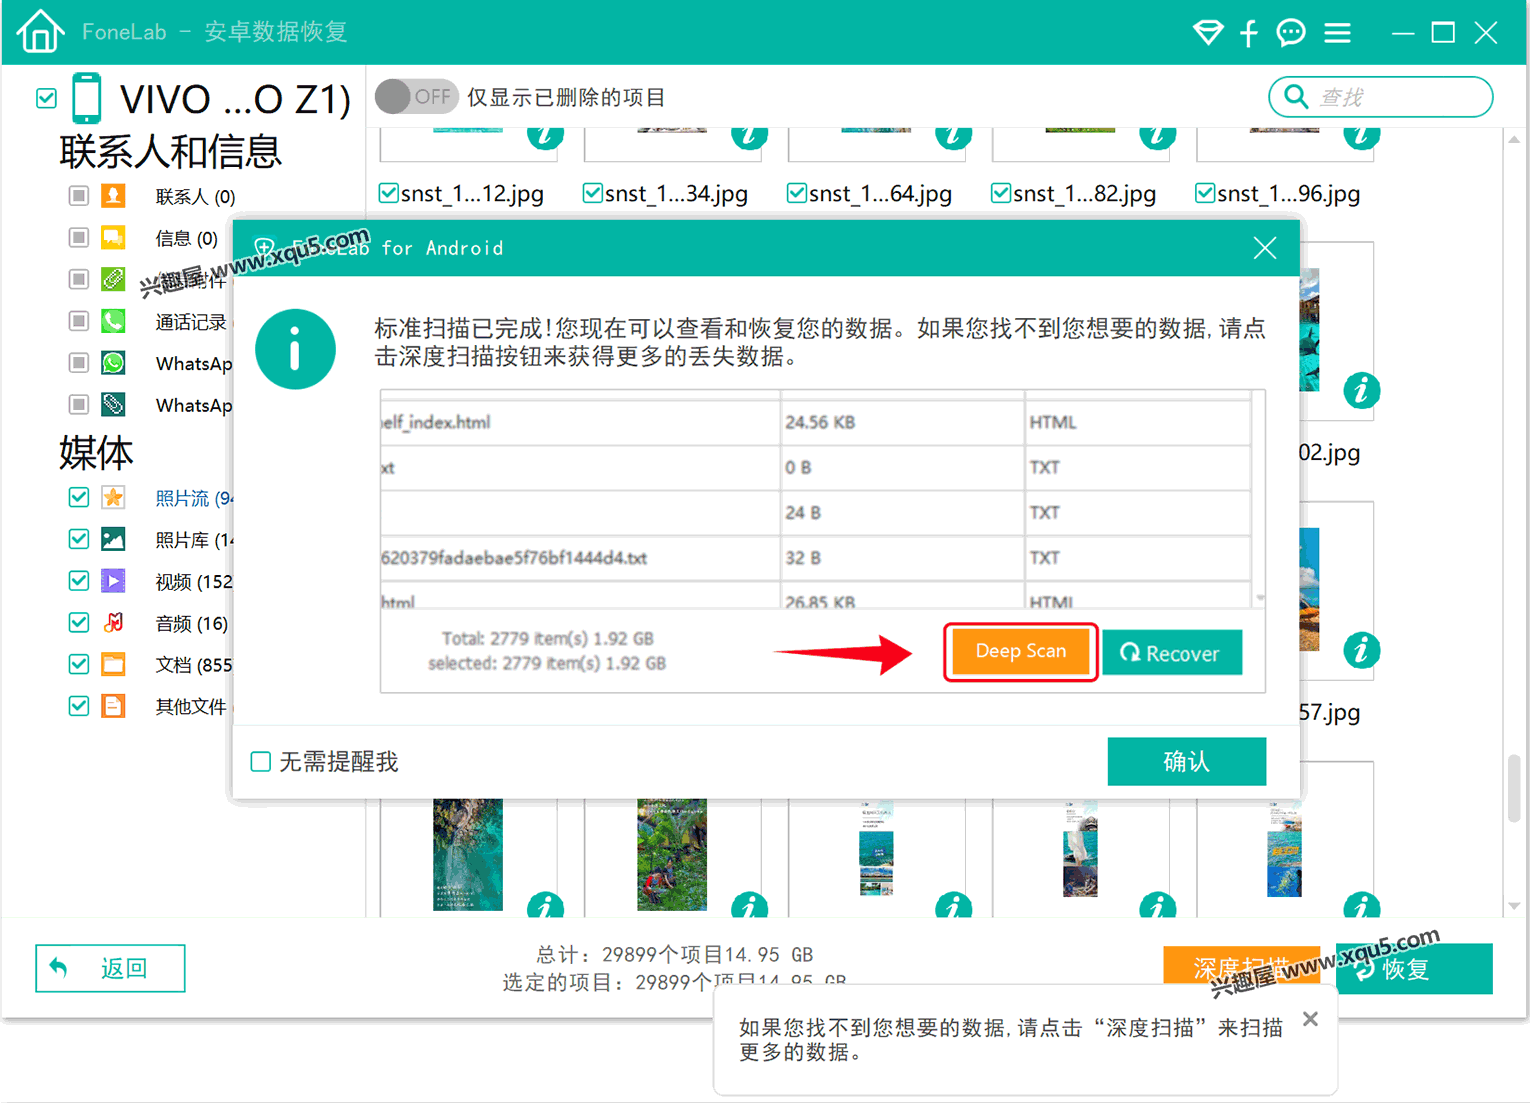
Task: Confirm the dialog with 确认 button
Action: pos(1186,762)
